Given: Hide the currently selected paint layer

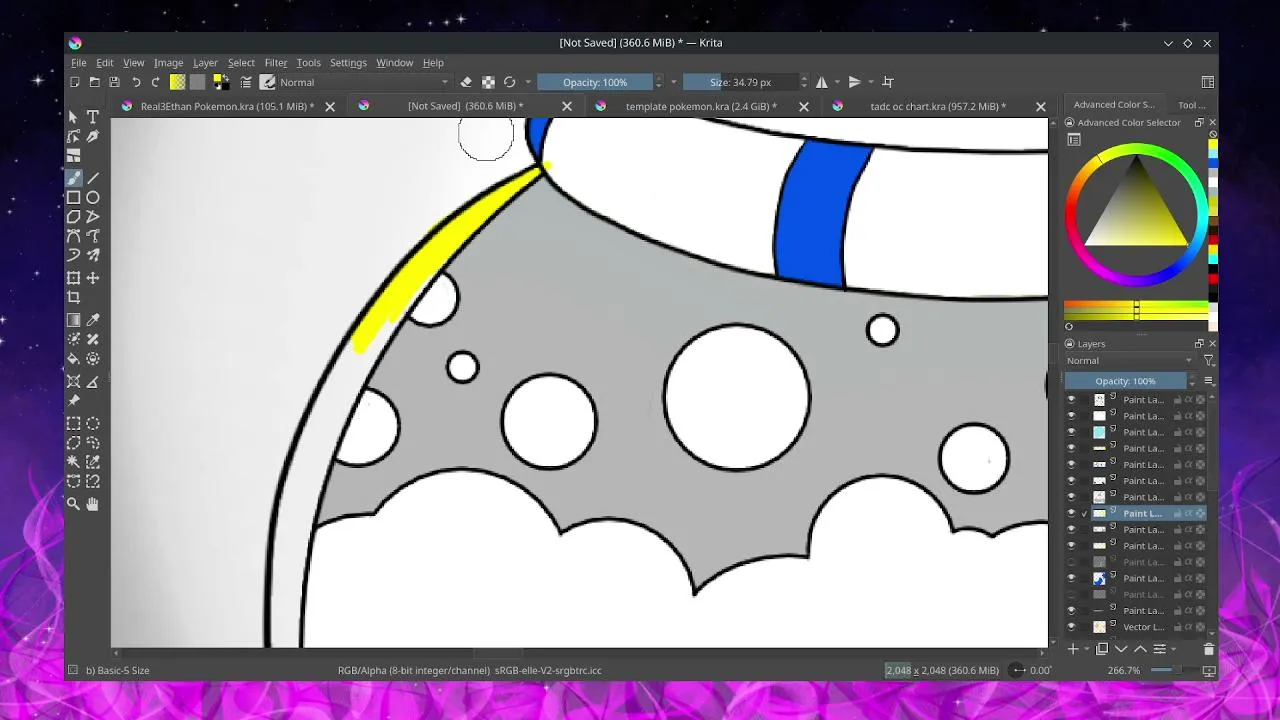Looking at the screenshot, I should [x=1071, y=513].
